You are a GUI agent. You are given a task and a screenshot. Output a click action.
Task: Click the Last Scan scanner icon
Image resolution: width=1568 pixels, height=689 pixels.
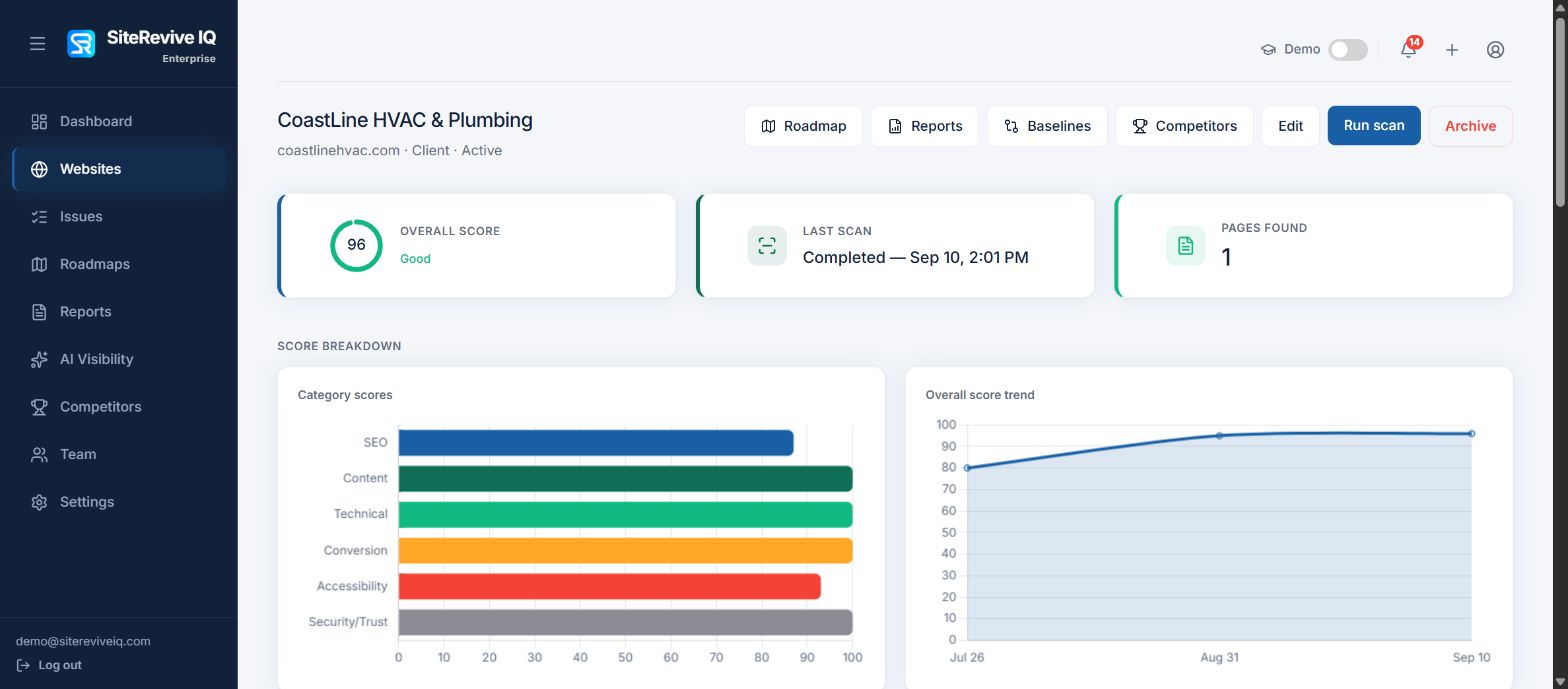(767, 245)
